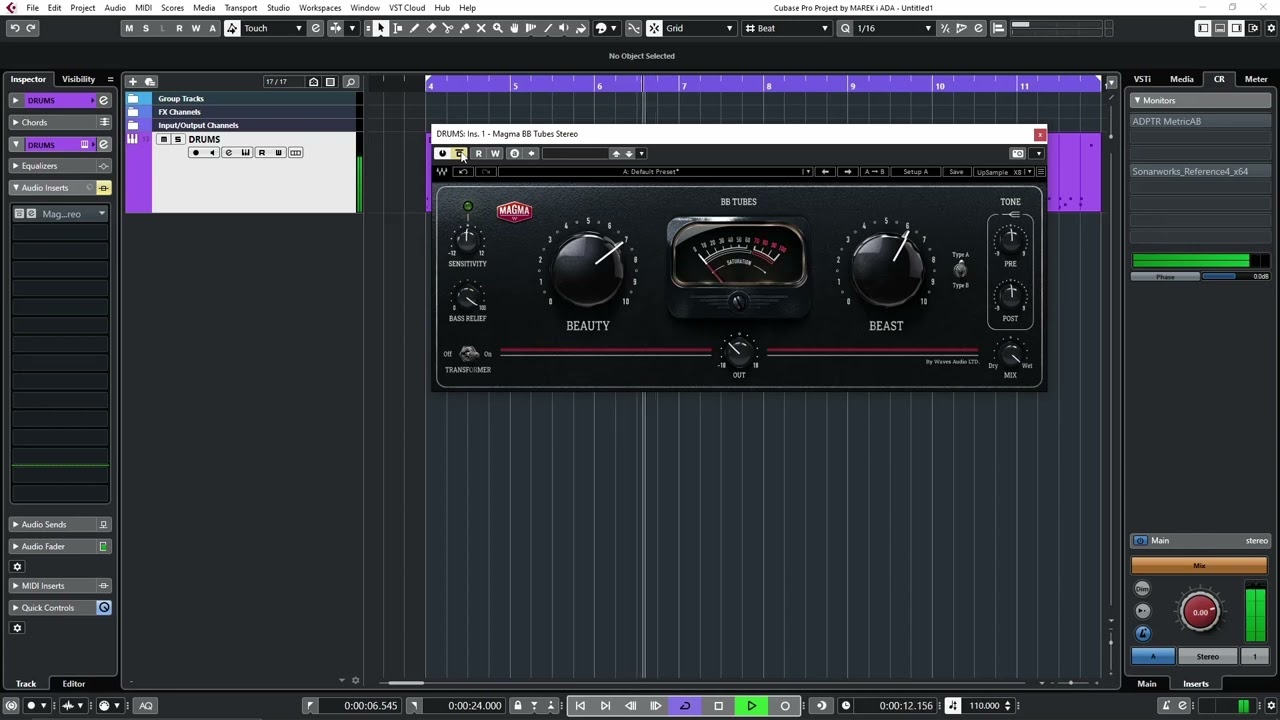Open the Inserts tab in Control Room

pyautogui.click(x=1196, y=684)
